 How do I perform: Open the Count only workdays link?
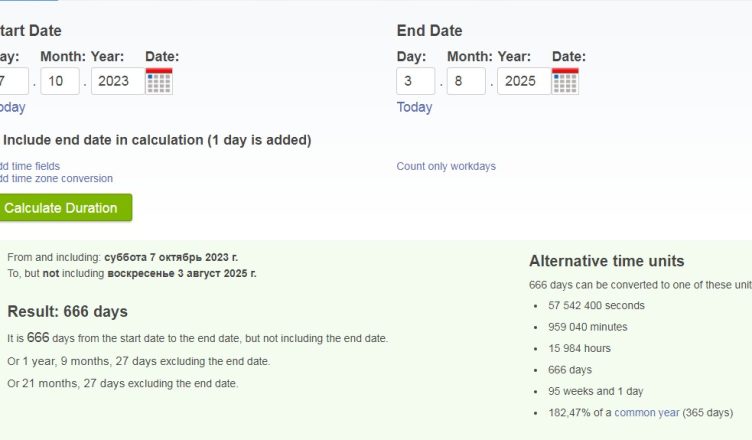coord(446,166)
